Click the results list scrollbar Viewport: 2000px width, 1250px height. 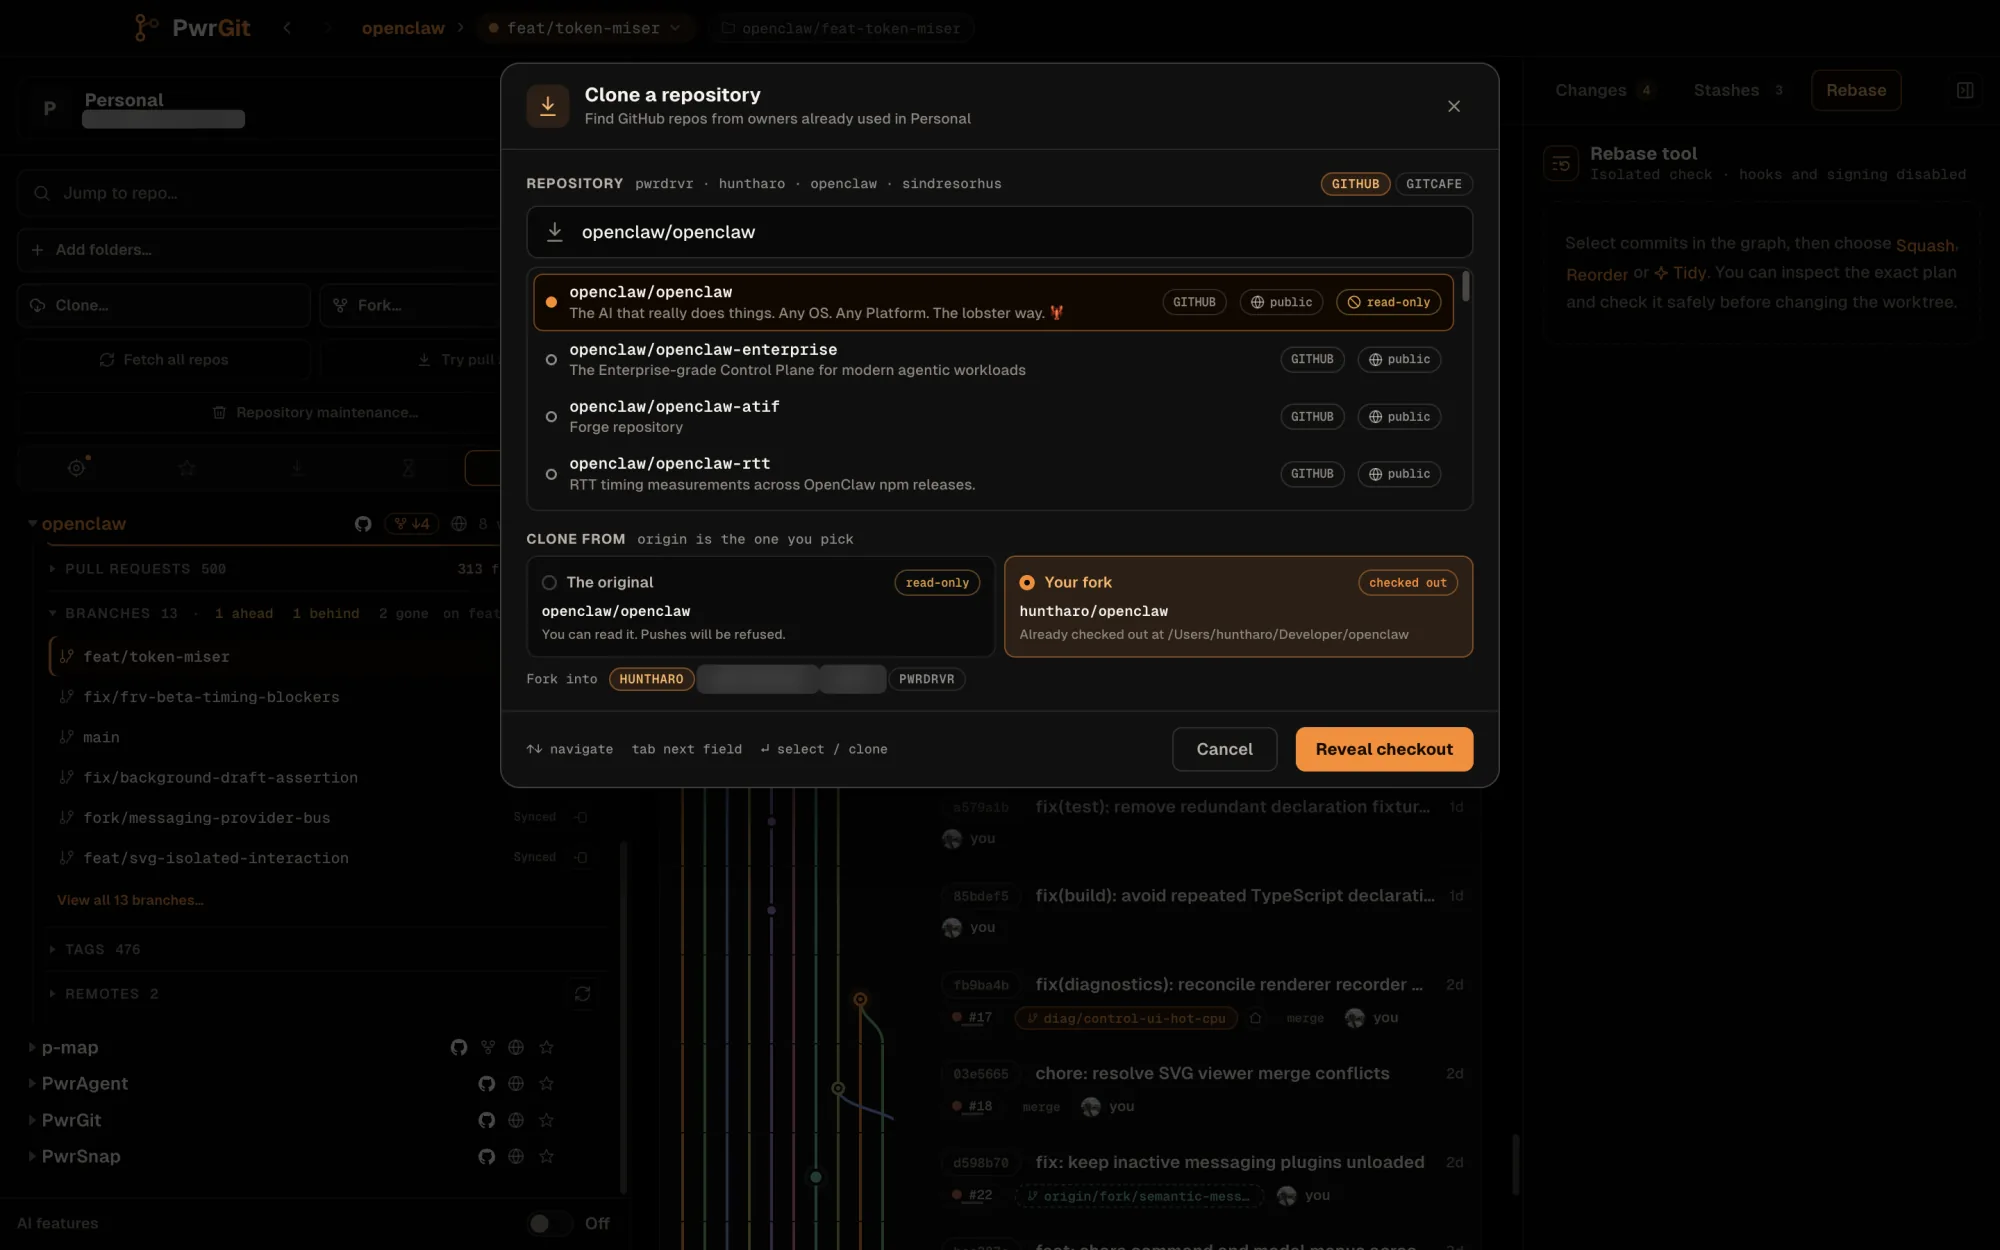point(1466,286)
